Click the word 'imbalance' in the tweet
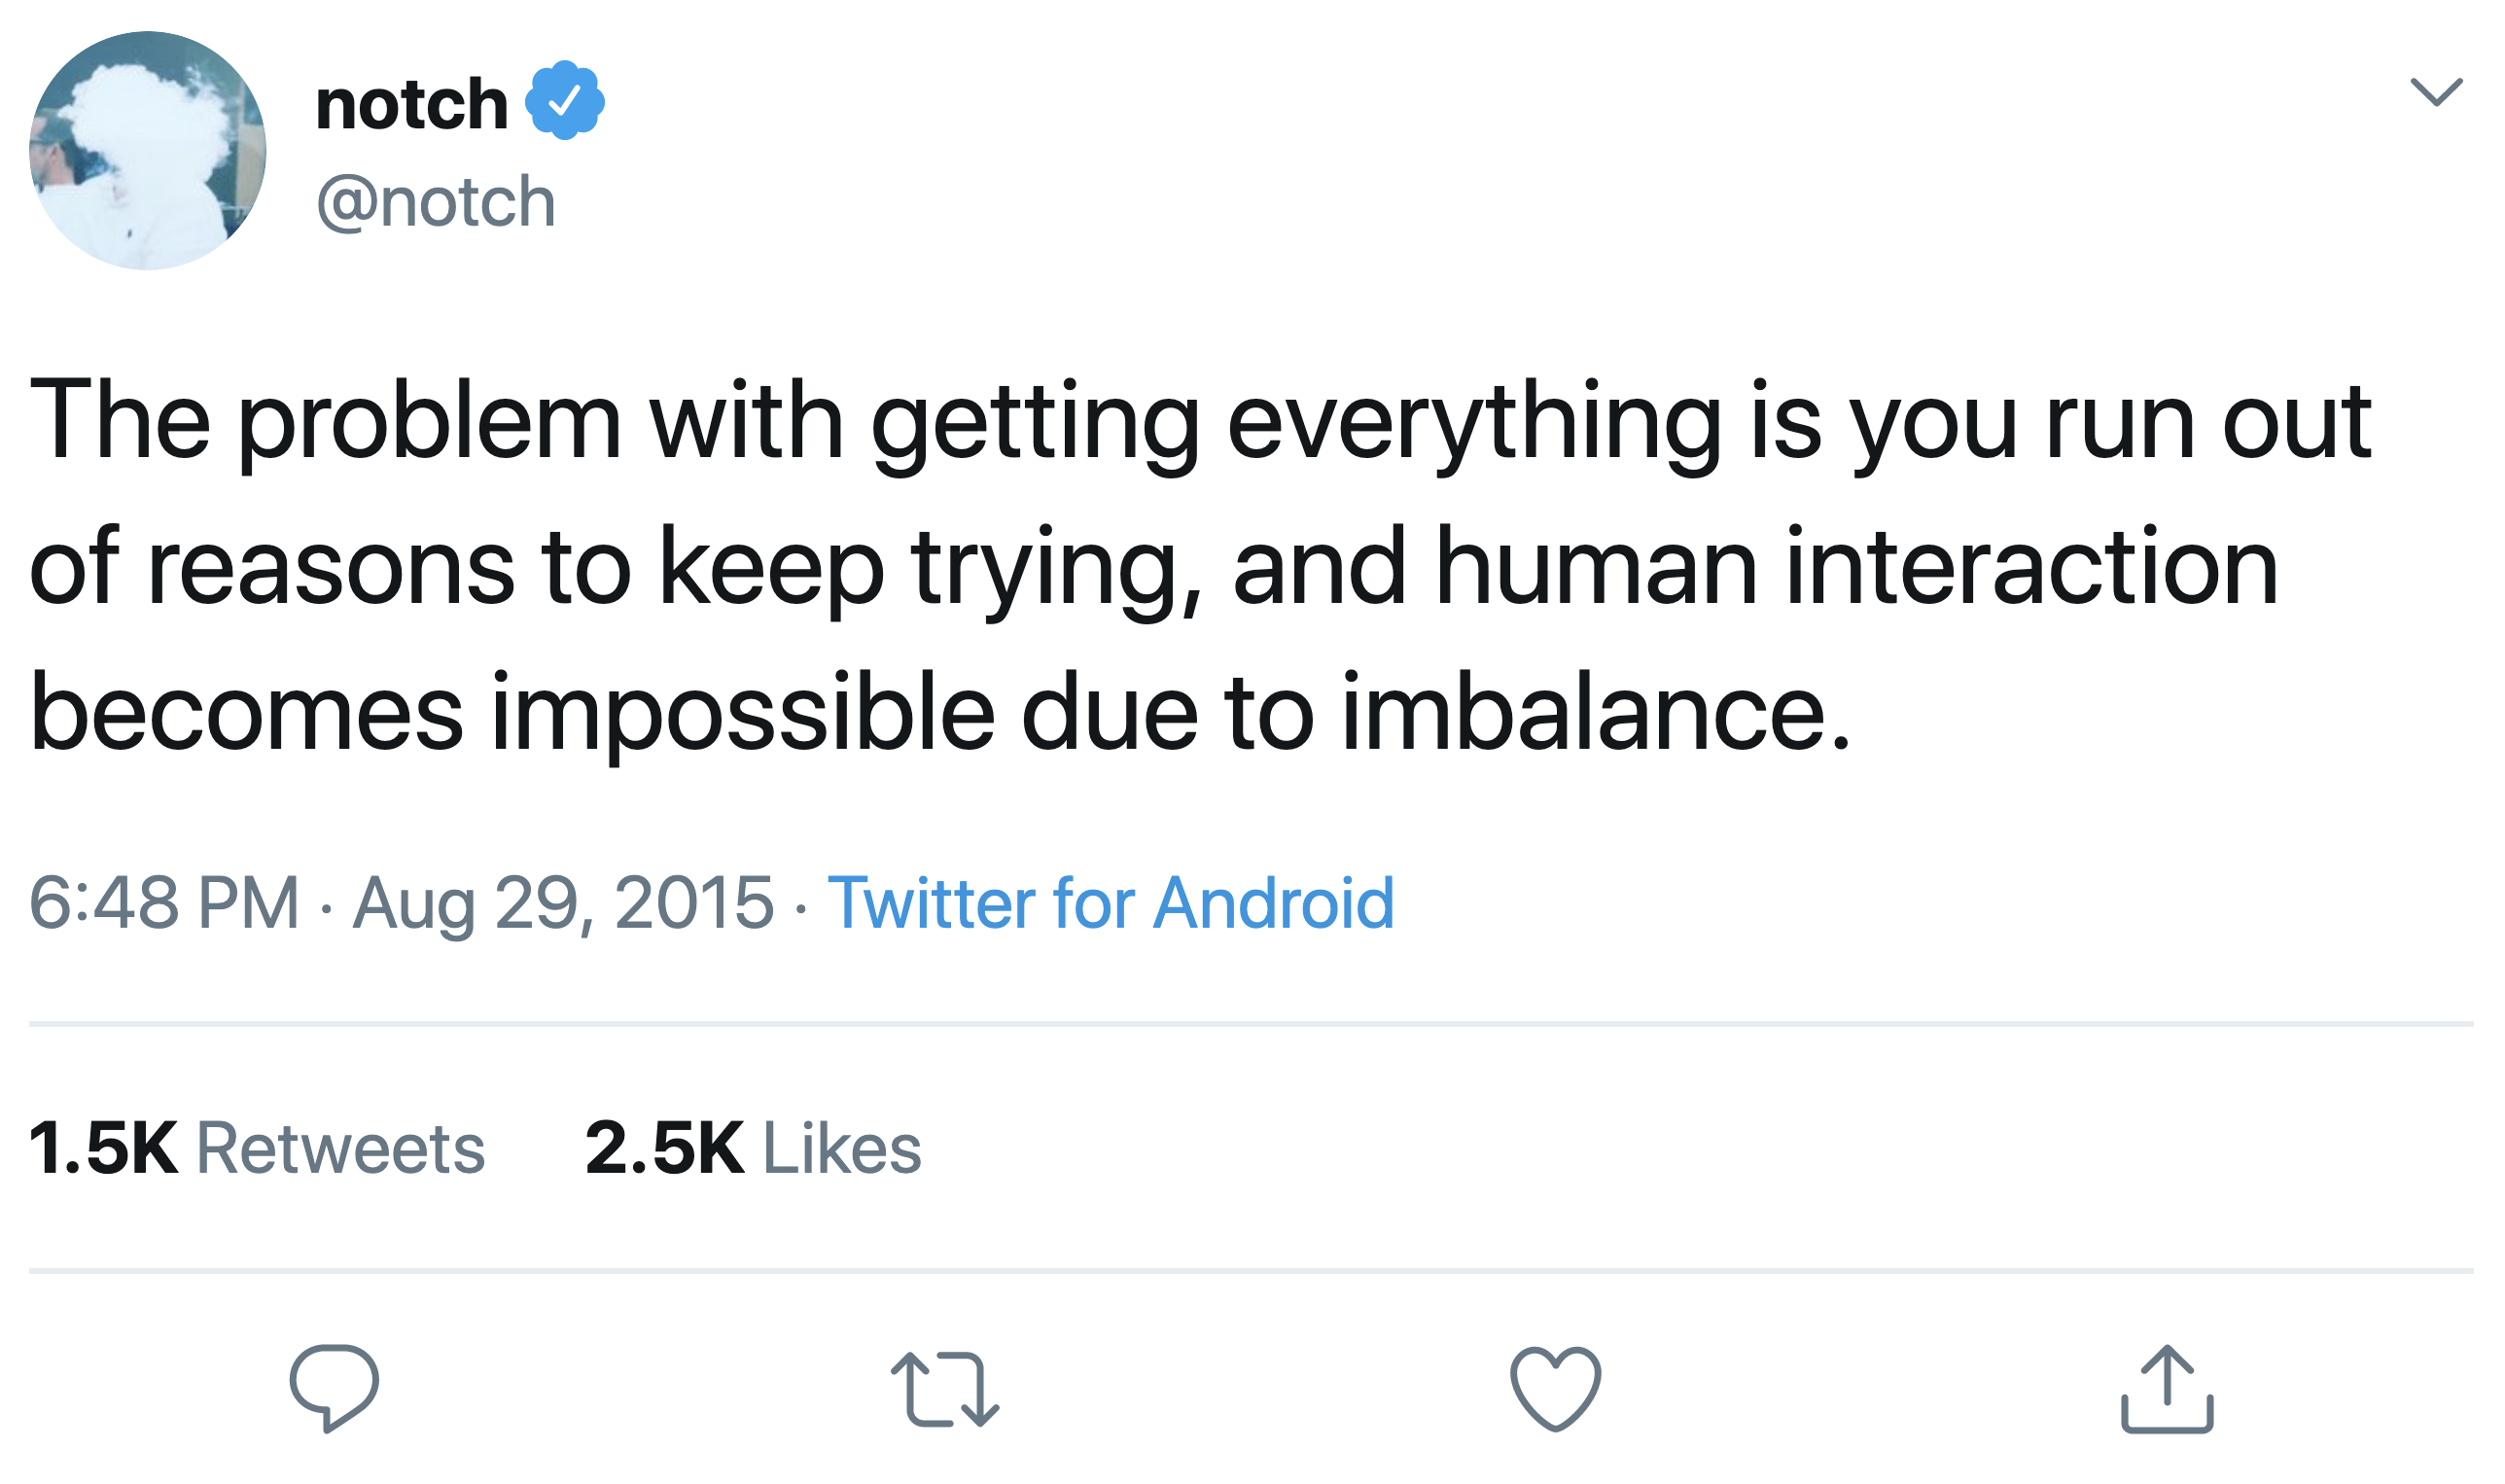2505x1484 pixels. (1594, 712)
